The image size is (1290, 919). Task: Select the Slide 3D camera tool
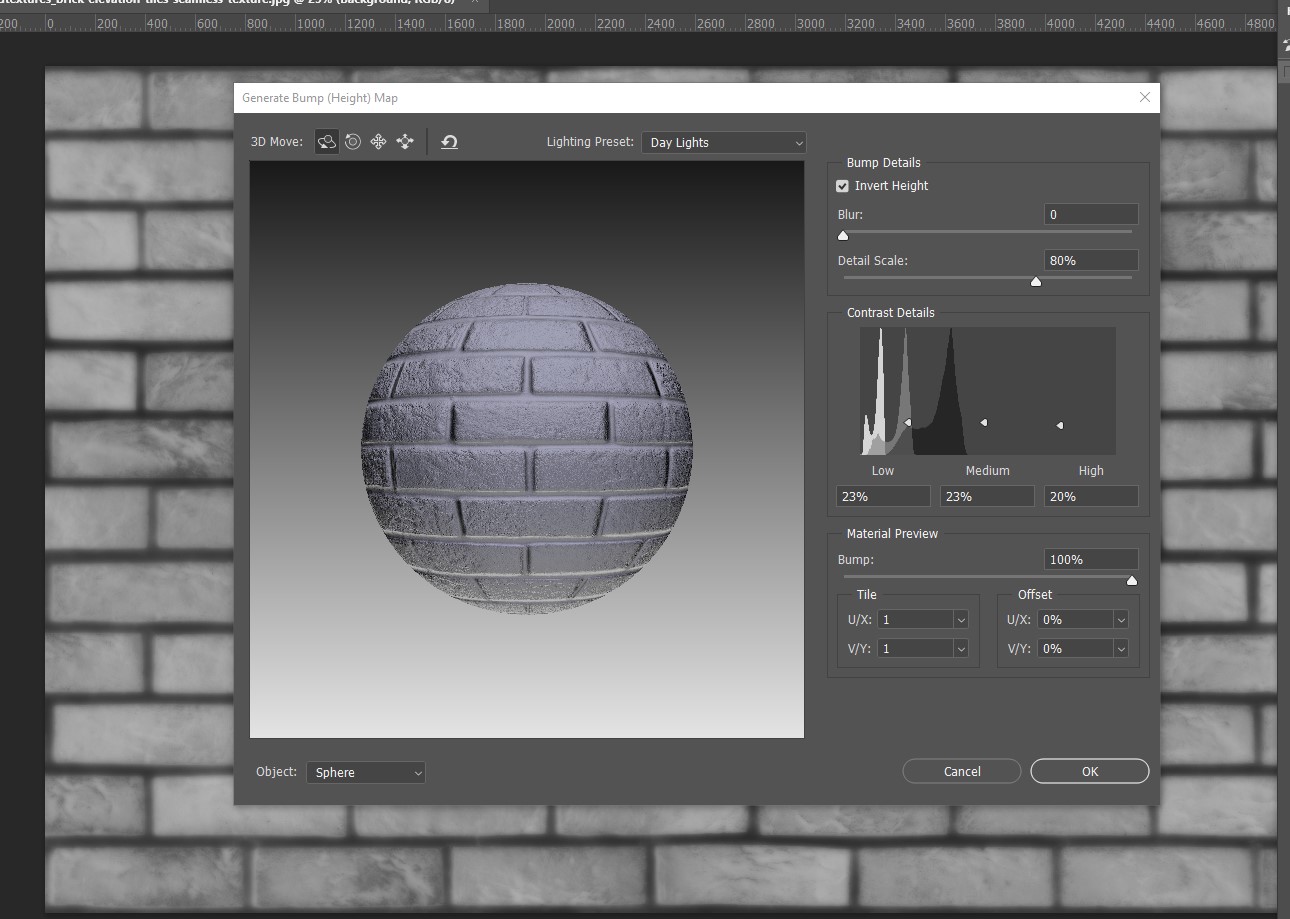(405, 142)
